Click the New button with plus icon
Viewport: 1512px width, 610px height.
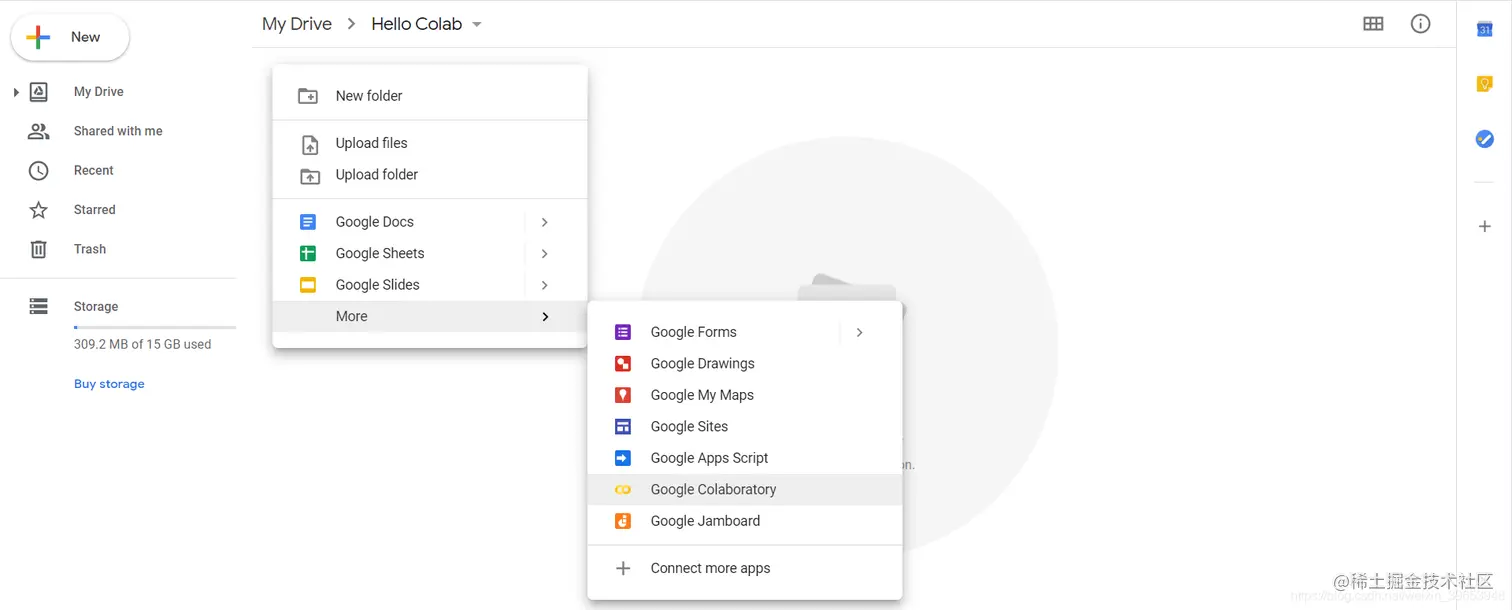70,37
